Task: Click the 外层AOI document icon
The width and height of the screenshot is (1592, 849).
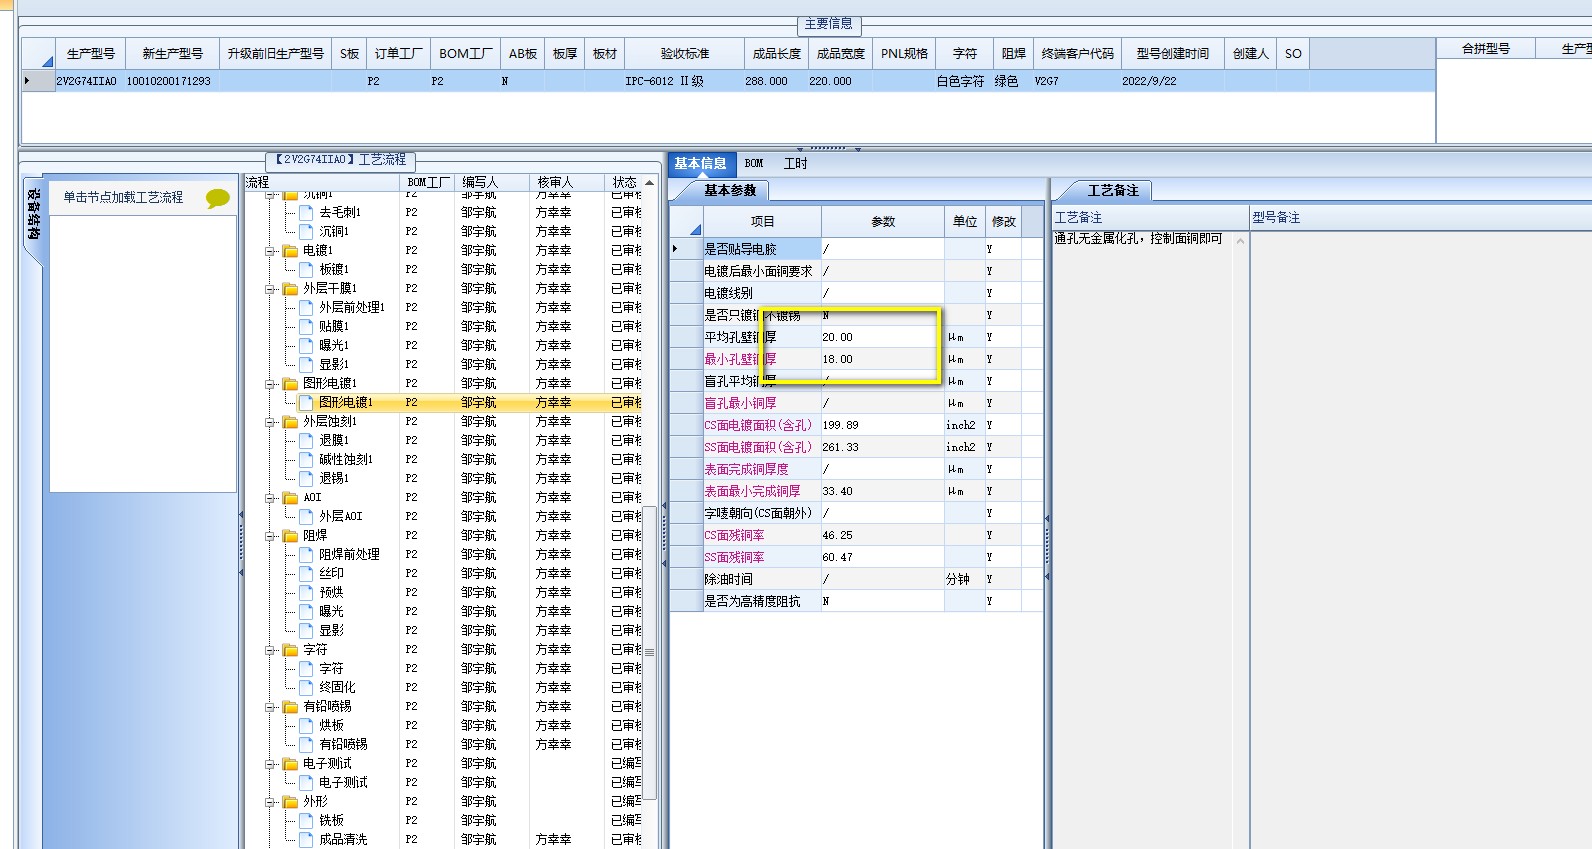Action: [306, 516]
